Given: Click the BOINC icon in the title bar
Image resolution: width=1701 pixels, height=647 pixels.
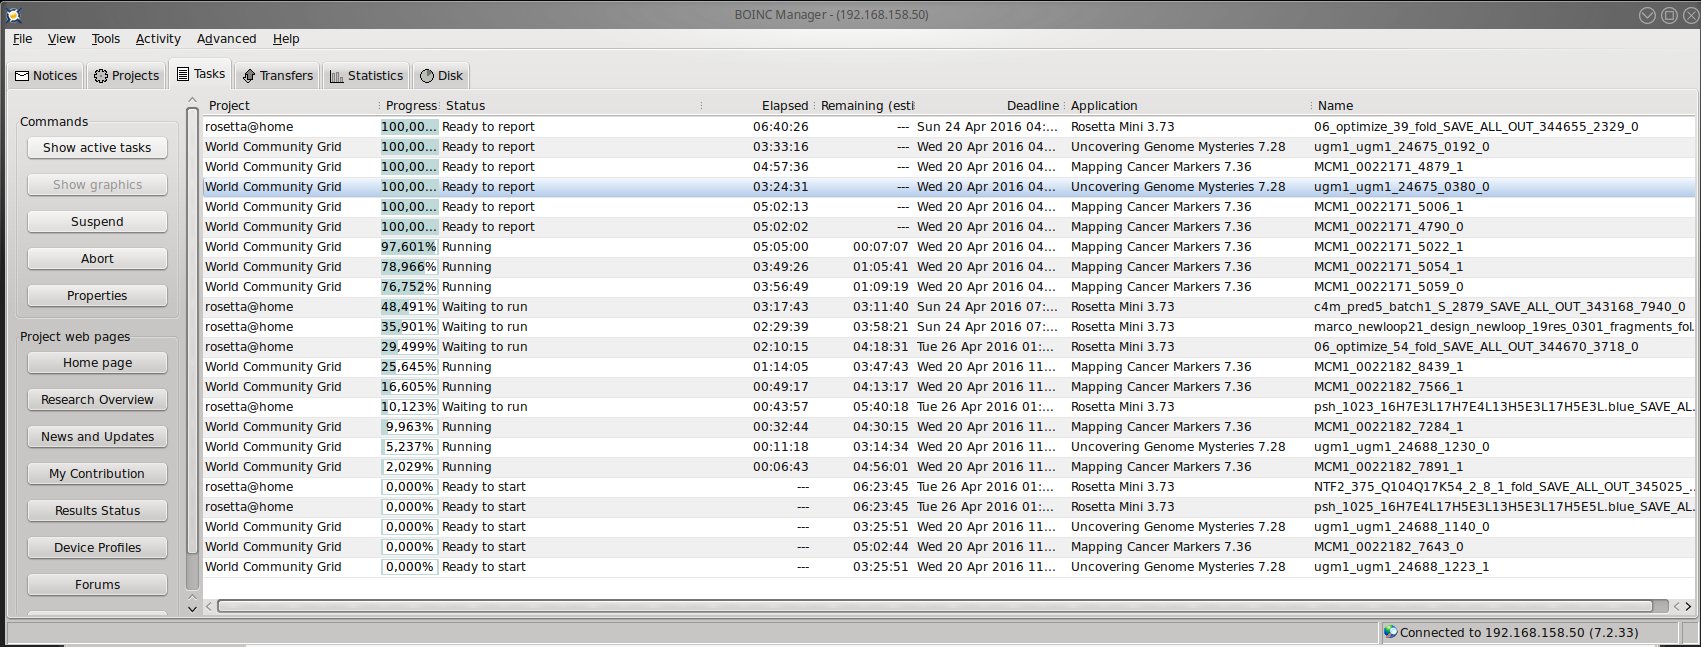Looking at the screenshot, I should [x=13, y=14].
